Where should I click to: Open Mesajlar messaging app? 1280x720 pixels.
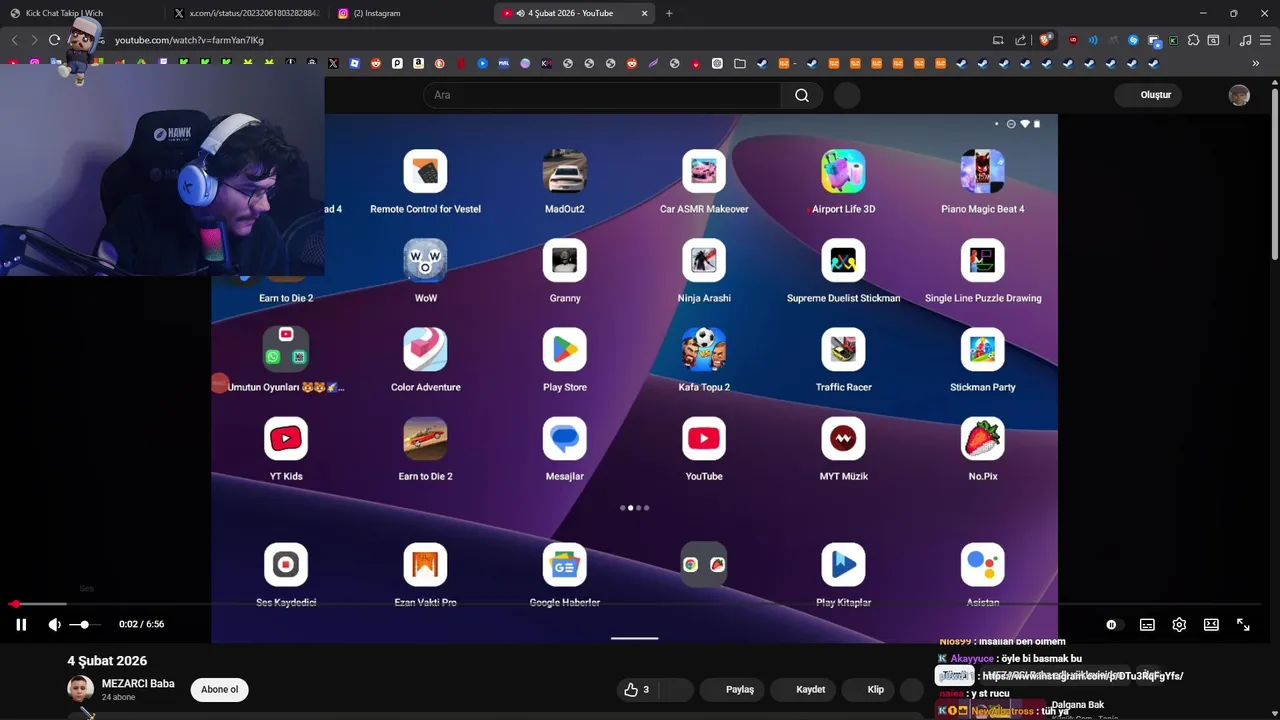point(565,439)
